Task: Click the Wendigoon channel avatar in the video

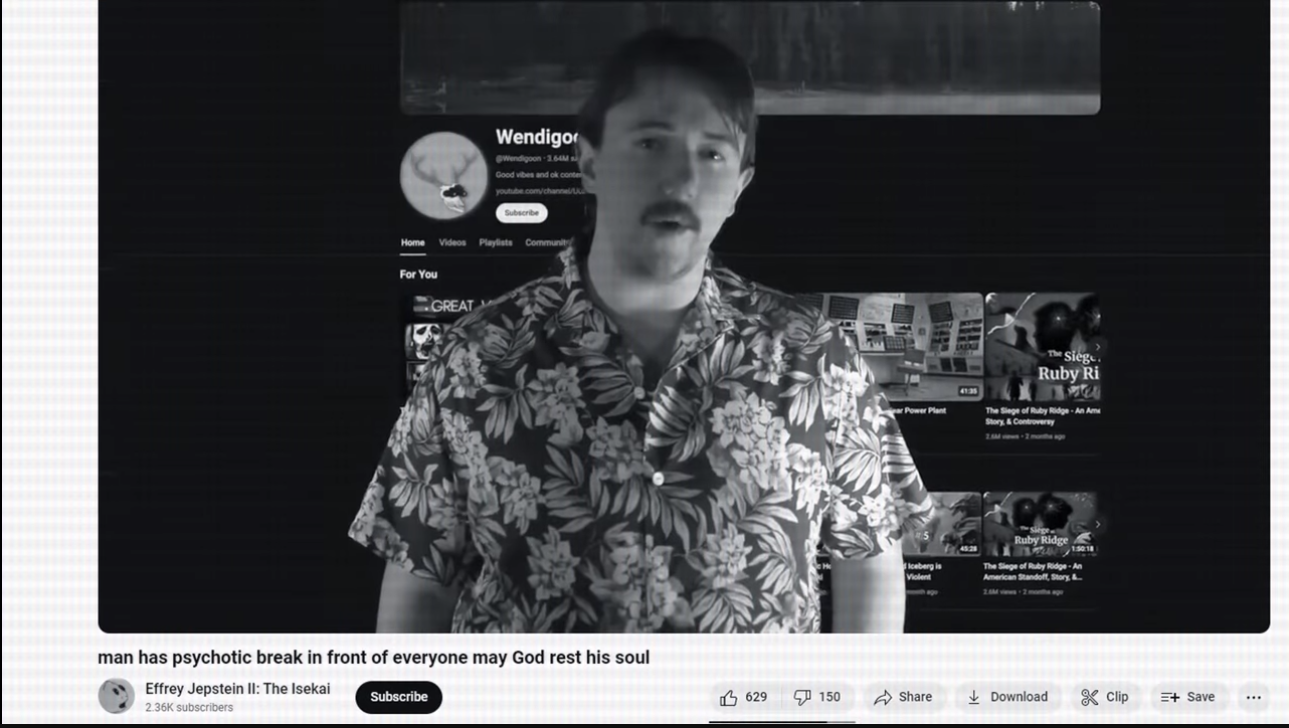Action: [x=443, y=175]
